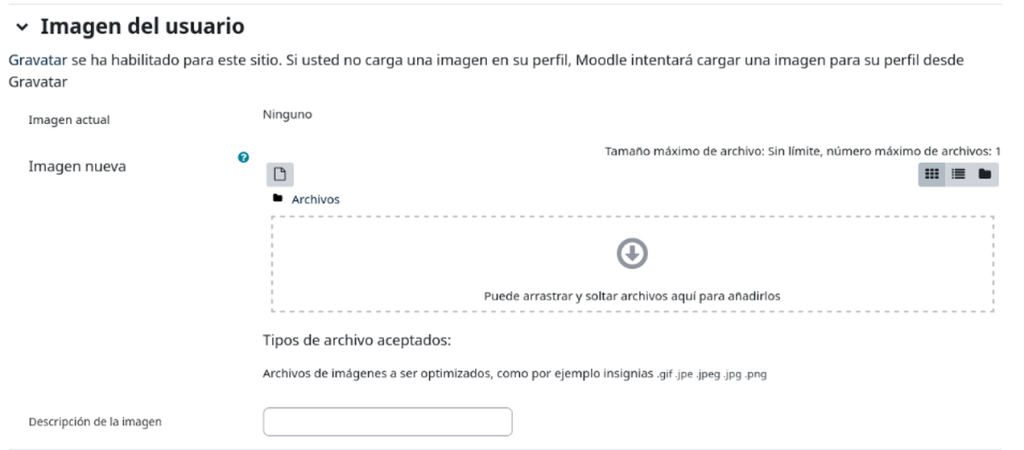Click the Imagen nueva label
Screen dimensions: 1024x450
click(77, 167)
